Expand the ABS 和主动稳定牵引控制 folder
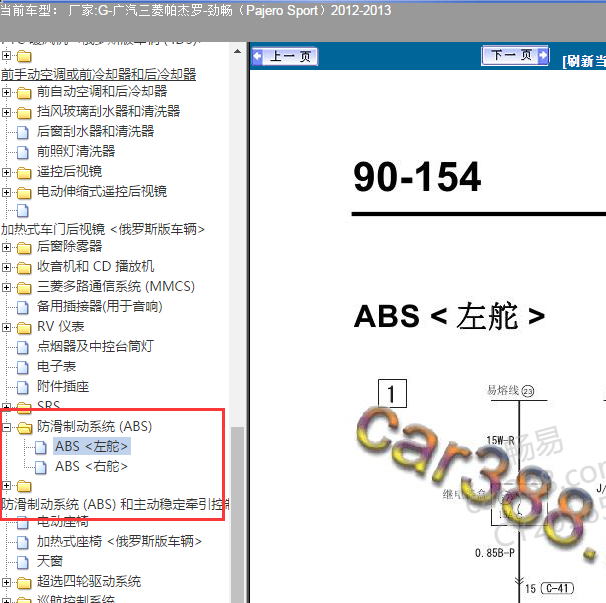The width and height of the screenshot is (606, 603). 6,485
